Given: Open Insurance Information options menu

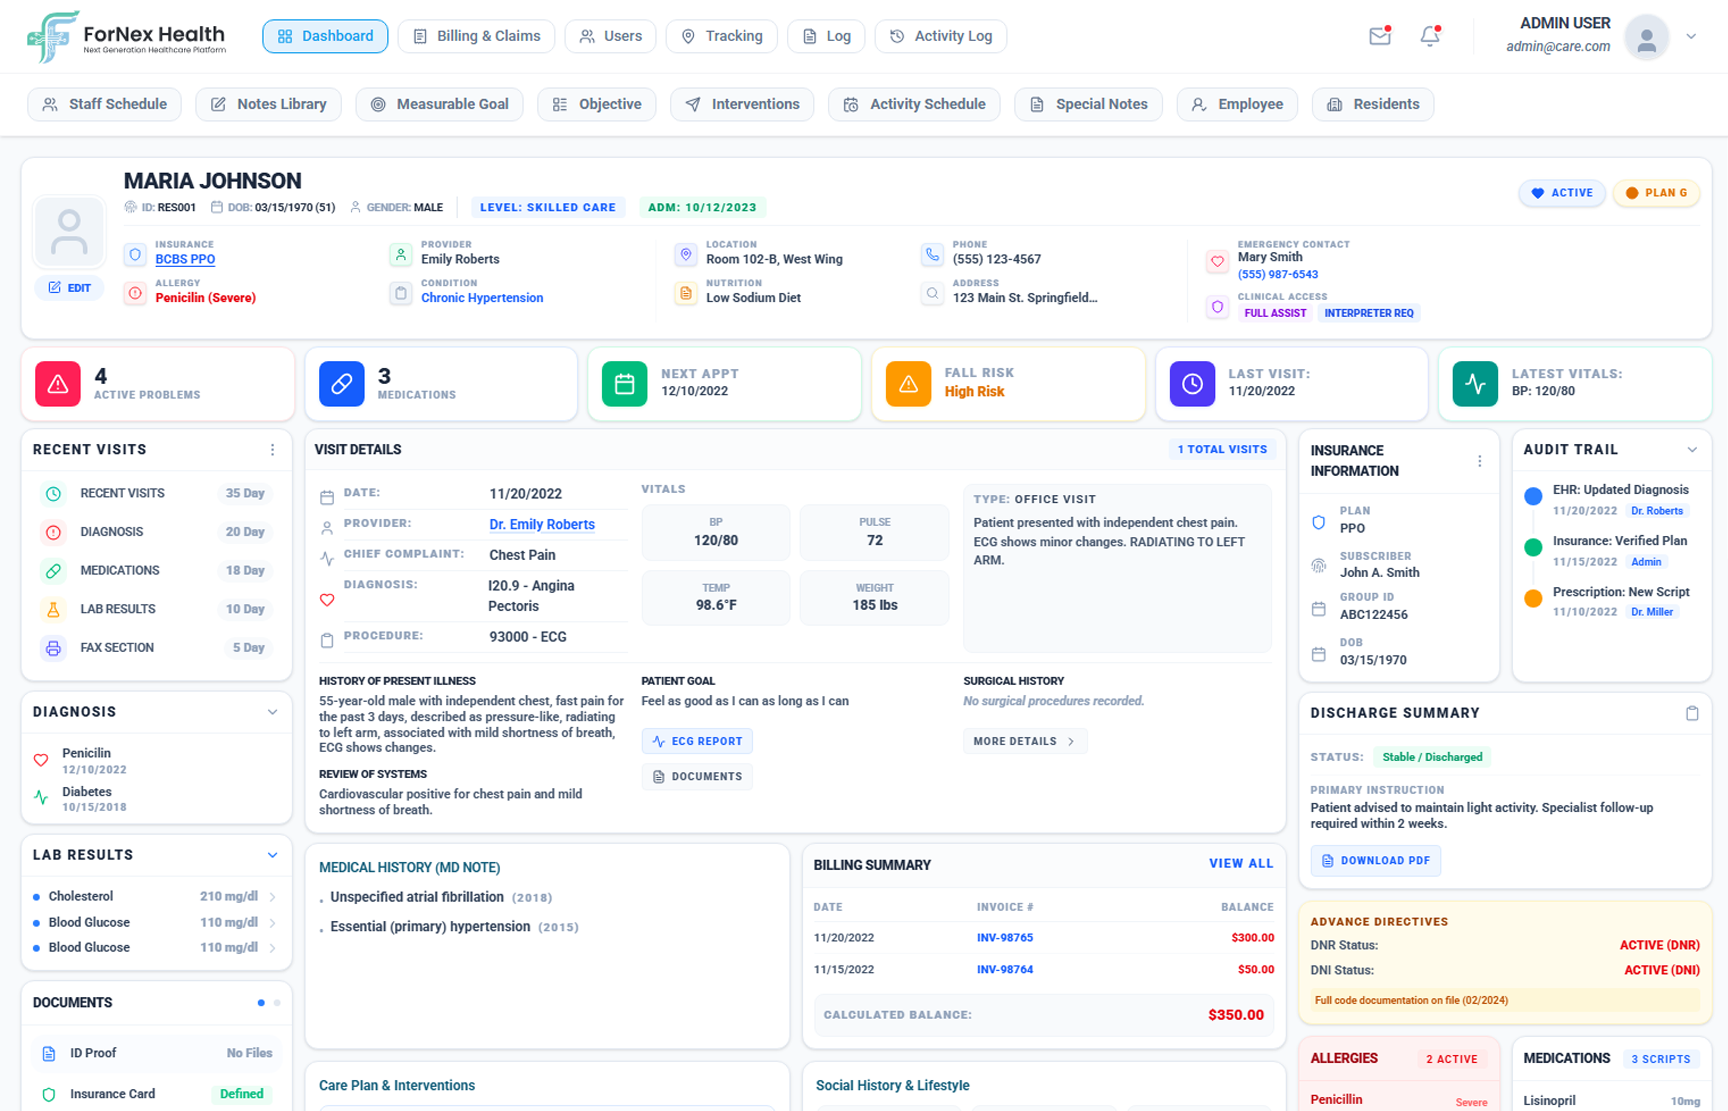Looking at the screenshot, I should point(1480,460).
